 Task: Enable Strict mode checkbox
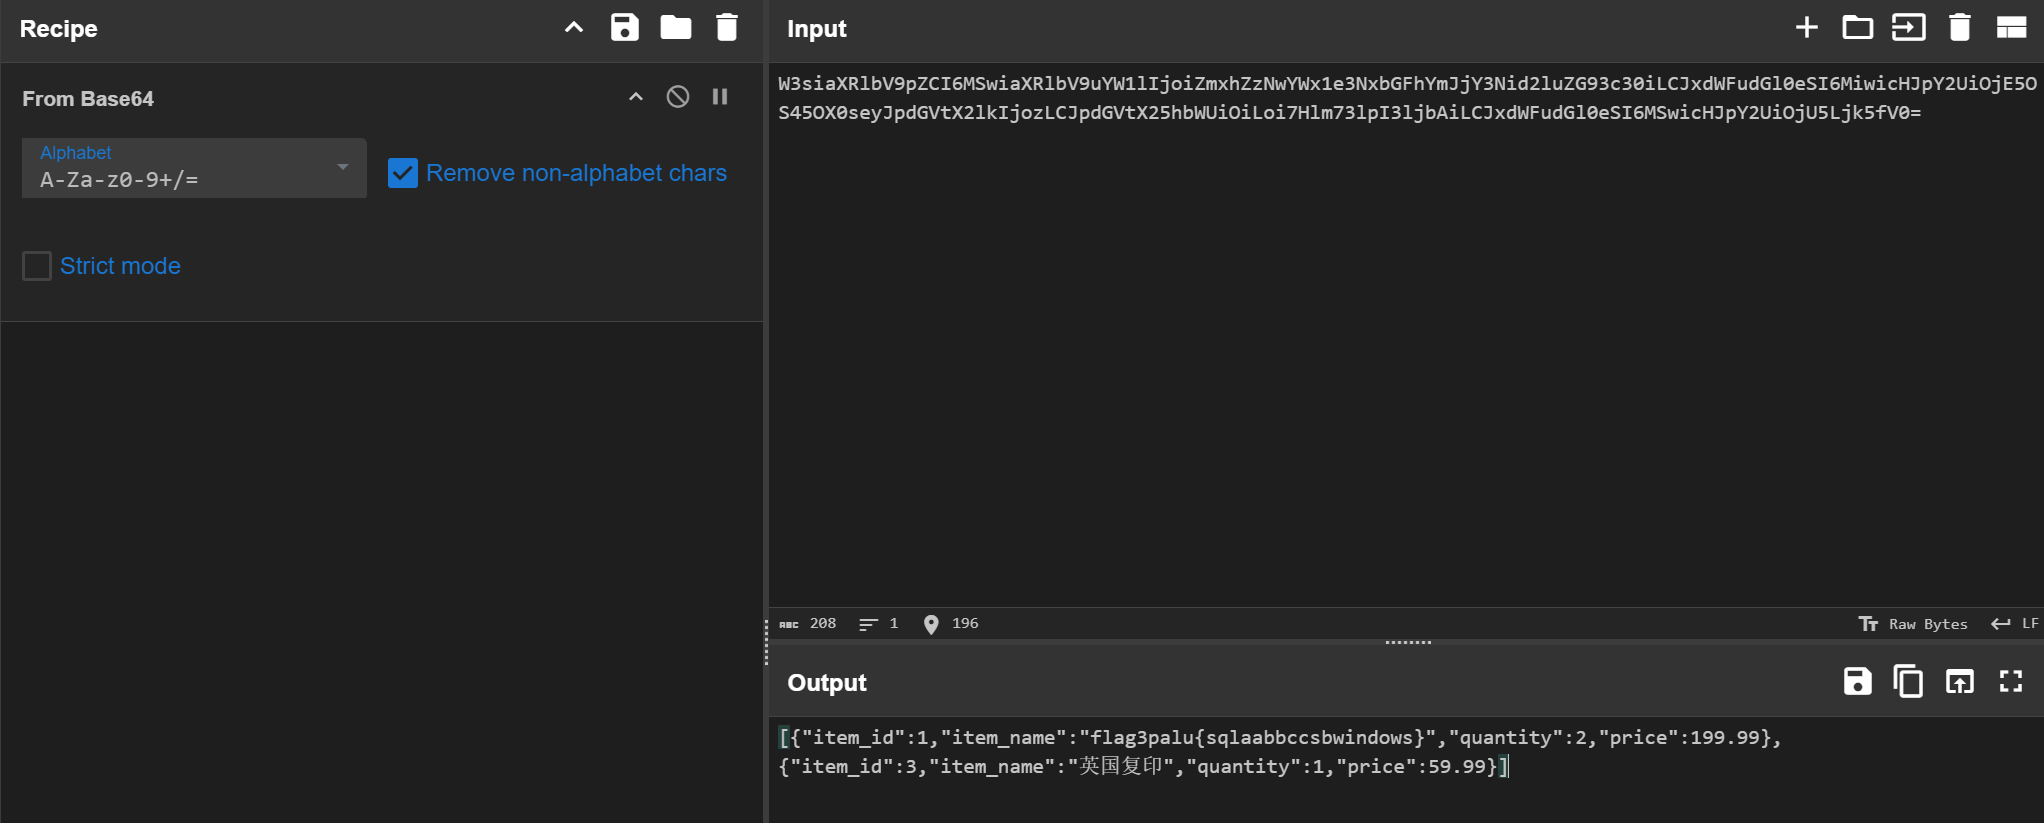37,266
